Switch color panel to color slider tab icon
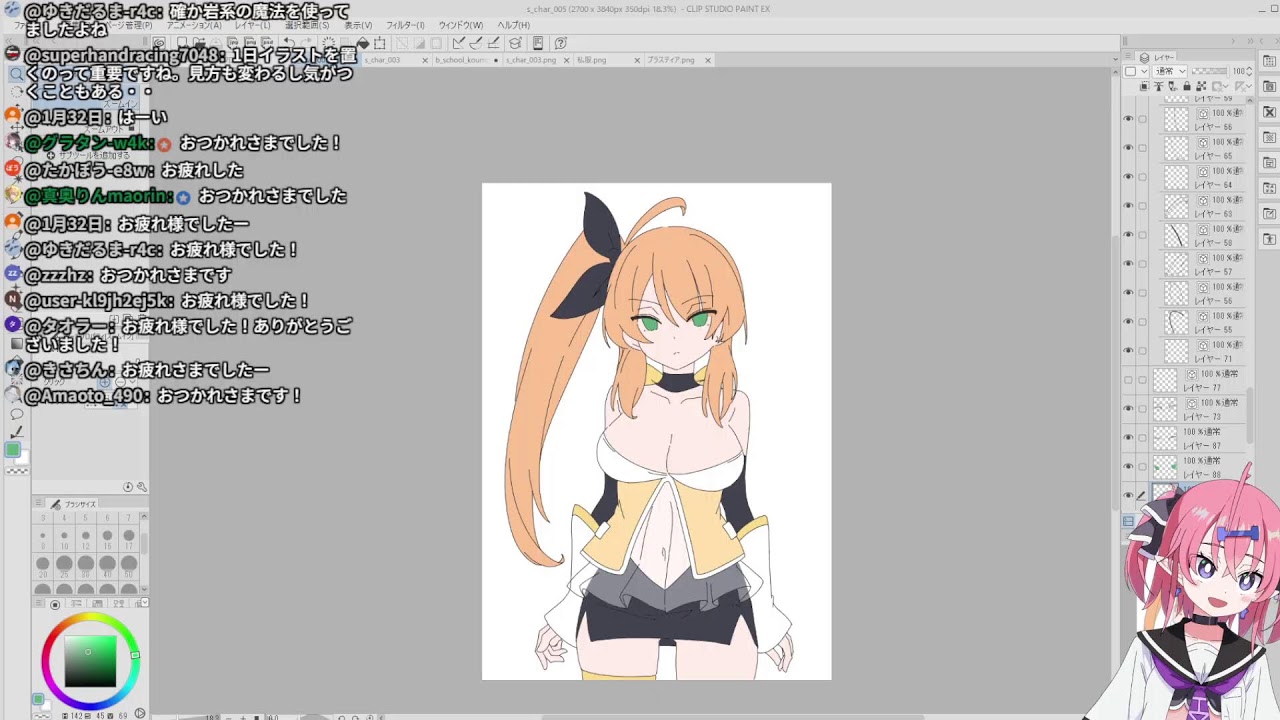 click(x=76, y=603)
